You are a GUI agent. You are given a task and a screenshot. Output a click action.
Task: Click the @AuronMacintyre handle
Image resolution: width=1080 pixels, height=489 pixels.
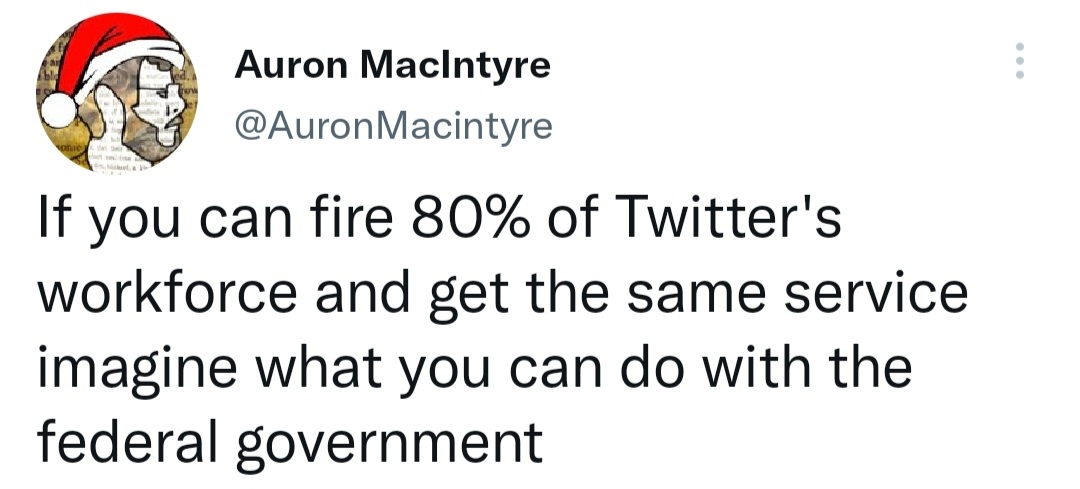click(x=391, y=127)
